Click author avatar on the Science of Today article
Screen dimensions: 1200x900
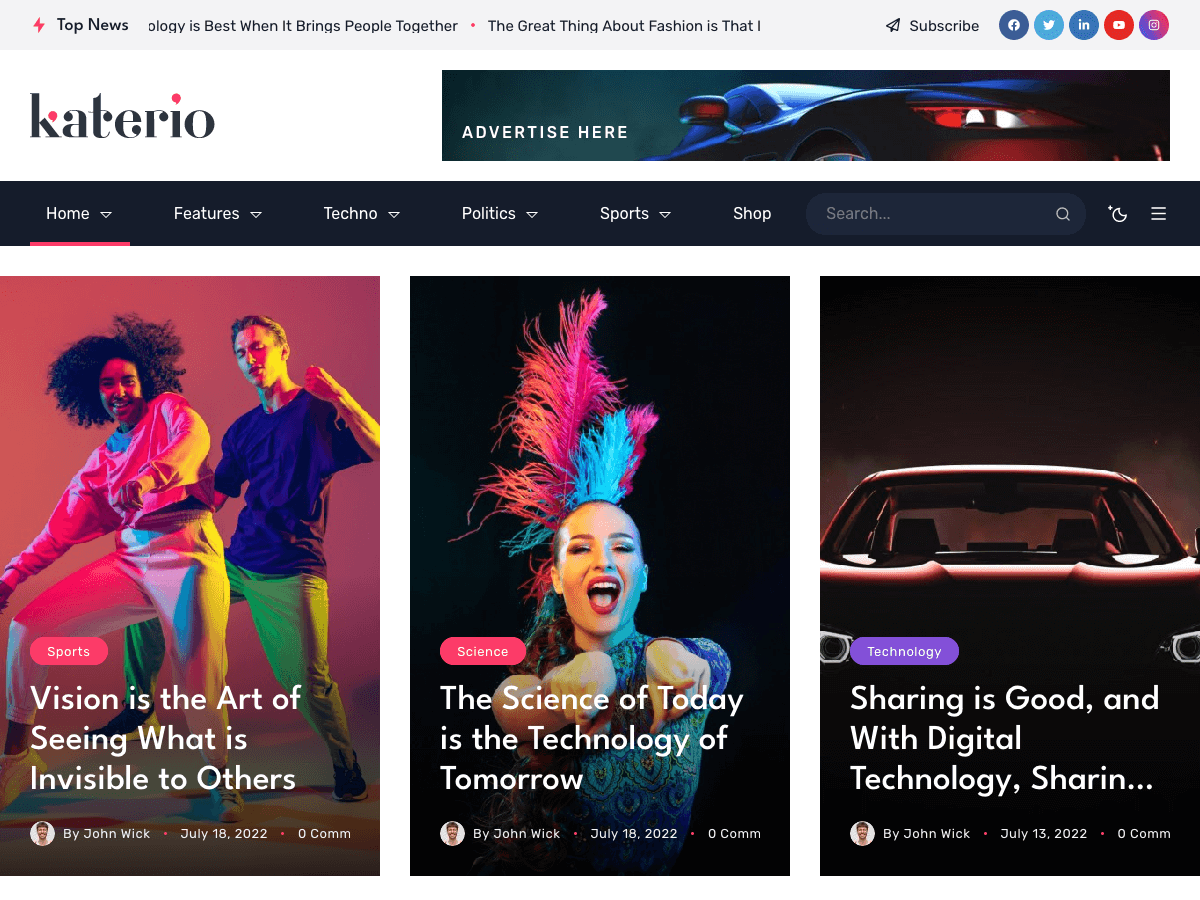(x=452, y=833)
